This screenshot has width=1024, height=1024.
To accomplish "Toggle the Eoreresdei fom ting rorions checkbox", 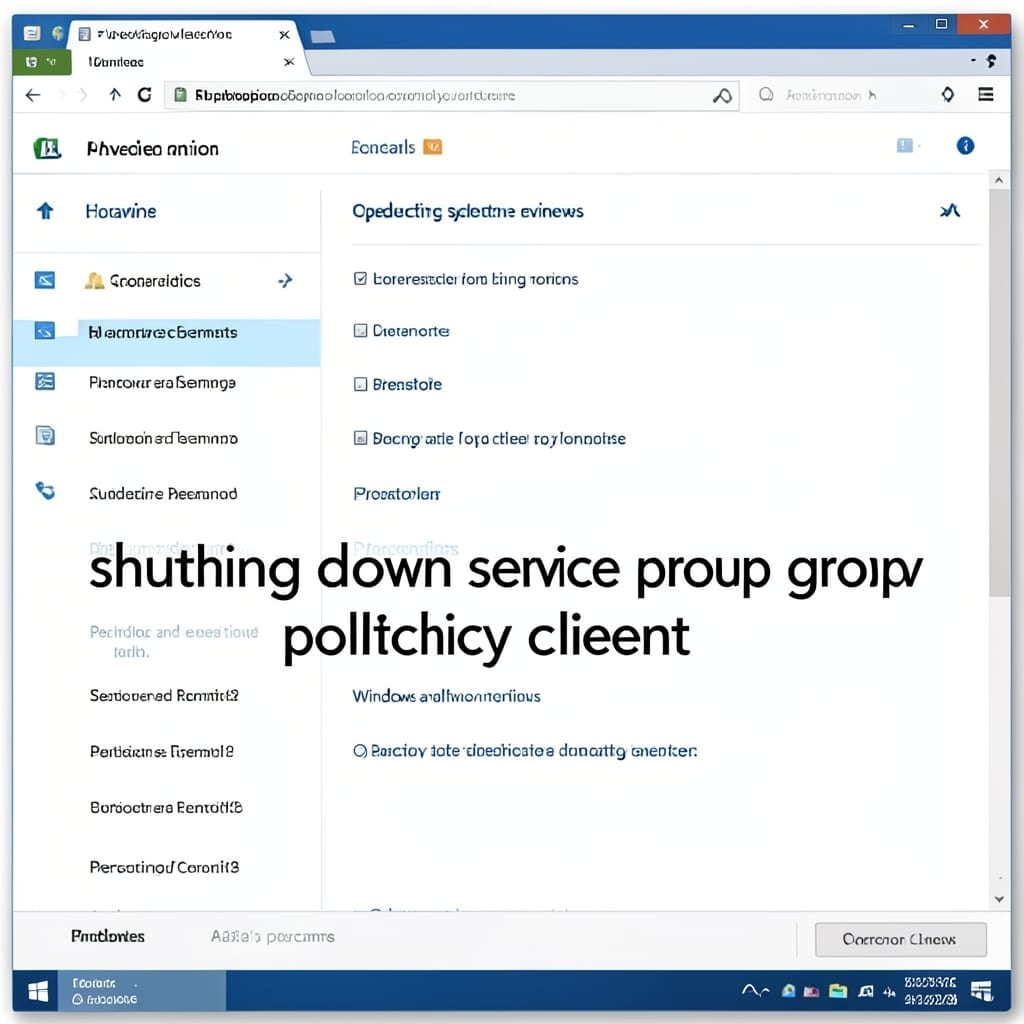I will point(360,279).
